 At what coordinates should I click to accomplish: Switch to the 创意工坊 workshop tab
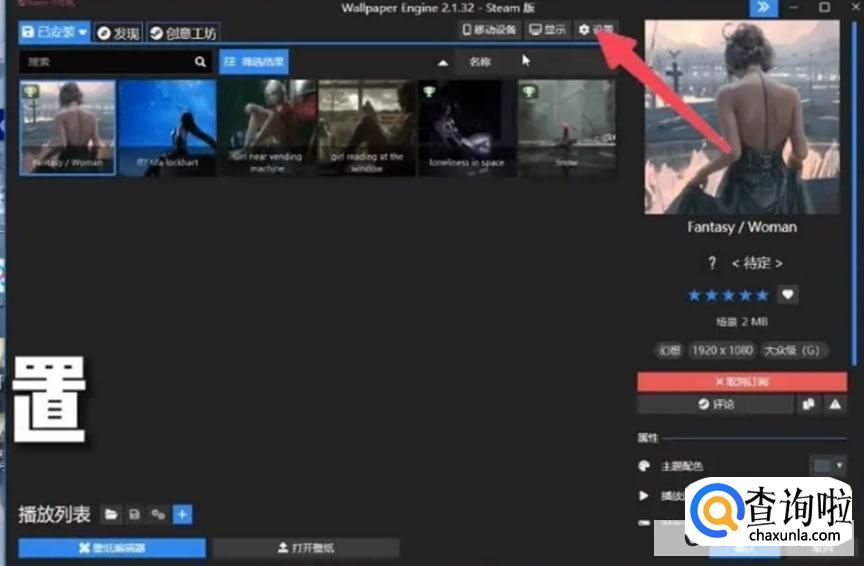(x=183, y=33)
